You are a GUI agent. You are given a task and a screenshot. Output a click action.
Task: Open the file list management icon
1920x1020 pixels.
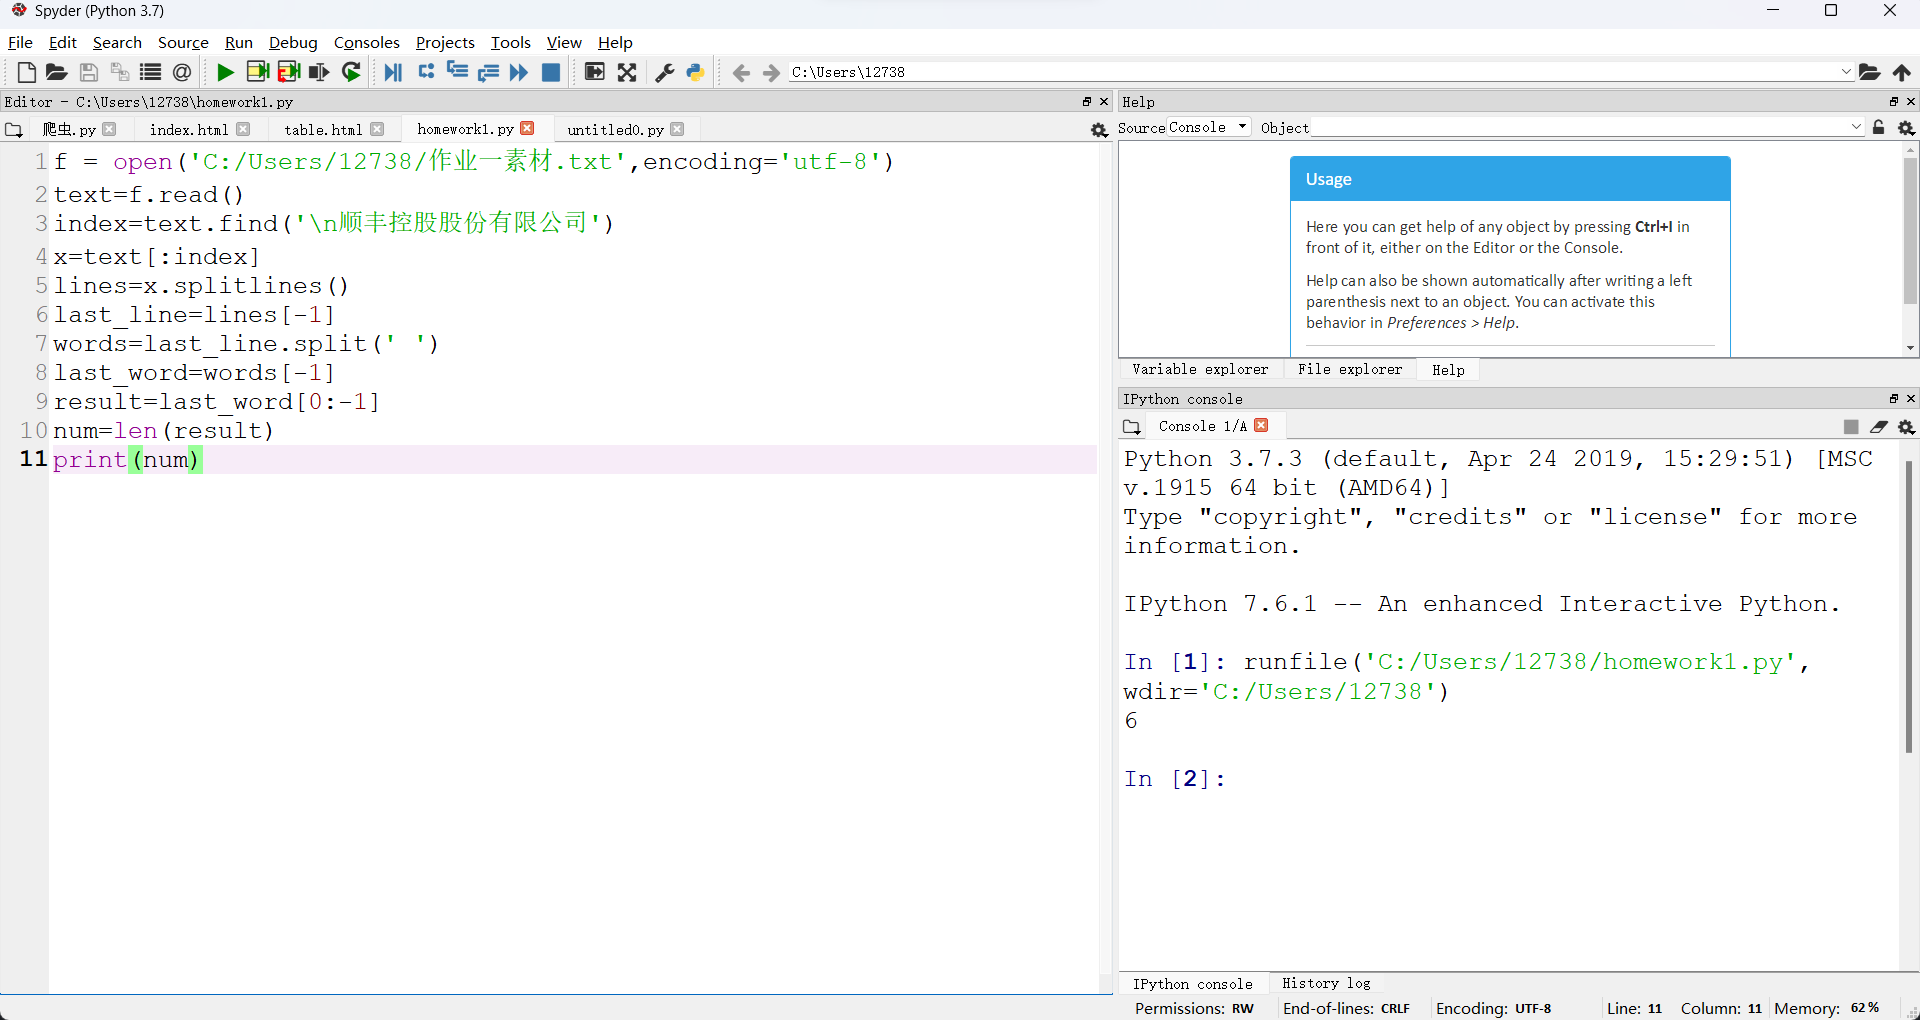click(x=150, y=72)
